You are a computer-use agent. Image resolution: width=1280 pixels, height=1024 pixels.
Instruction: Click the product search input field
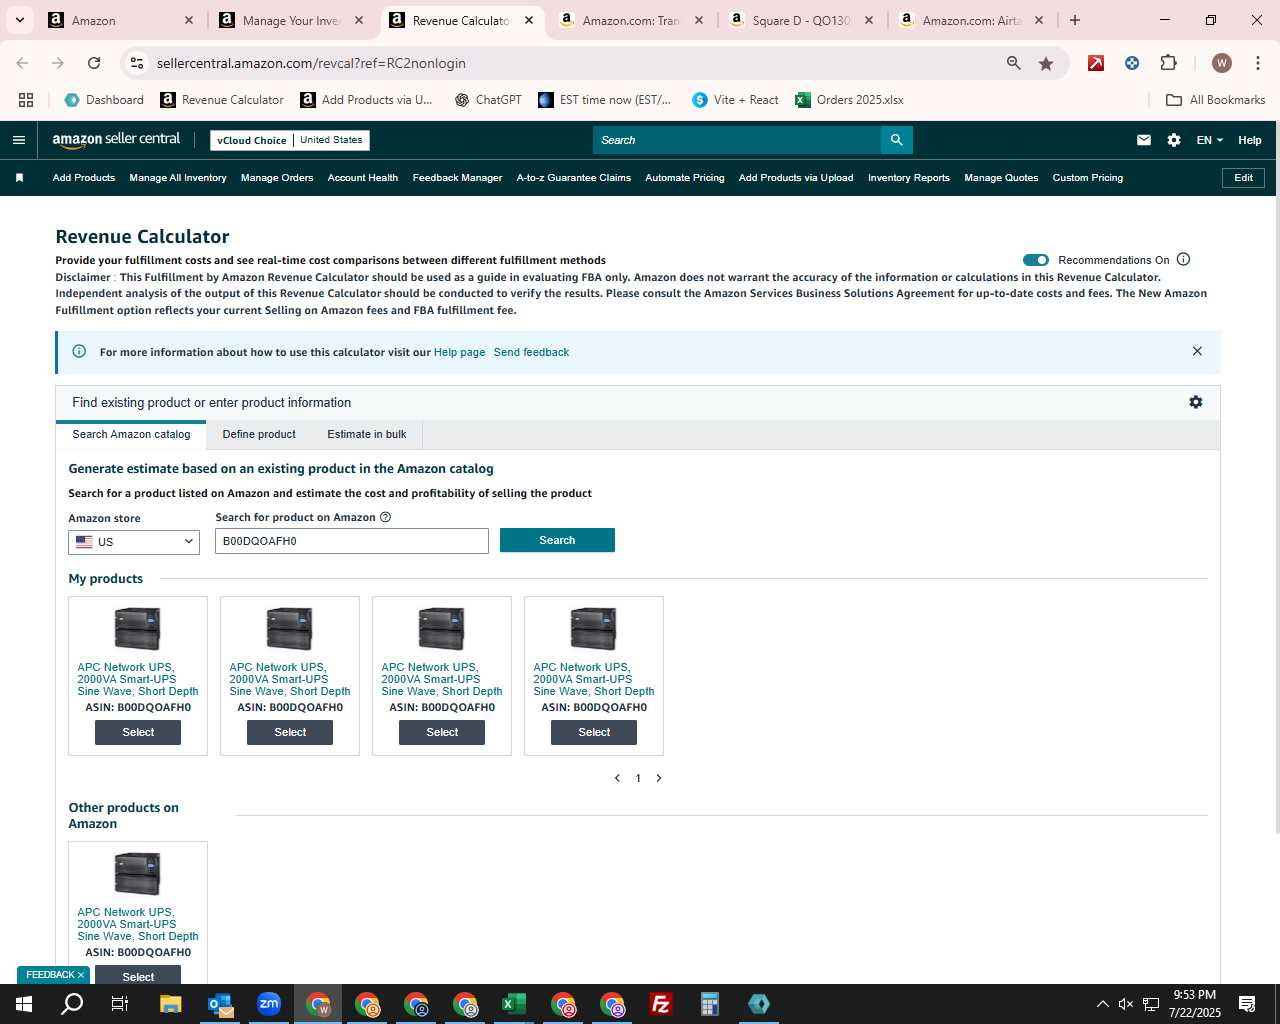(352, 541)
